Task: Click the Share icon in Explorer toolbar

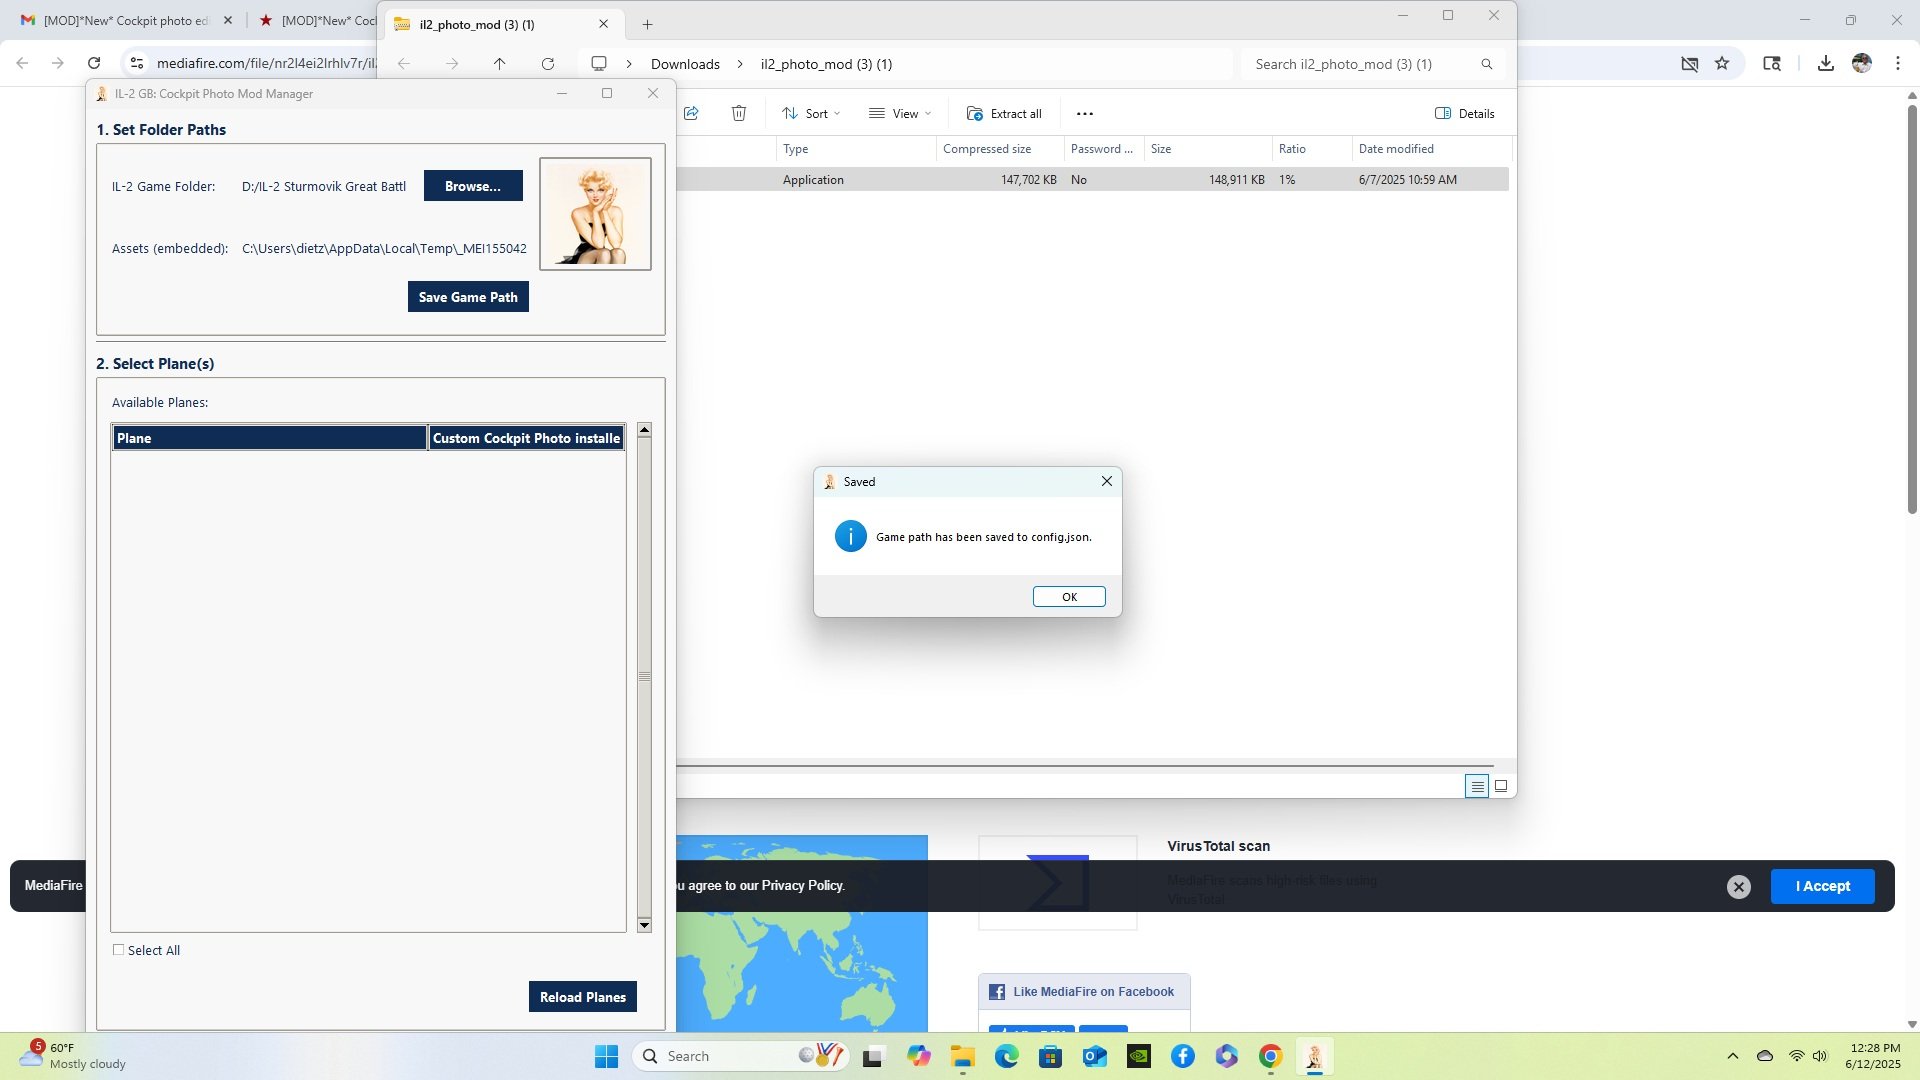Action: (691, 113)
